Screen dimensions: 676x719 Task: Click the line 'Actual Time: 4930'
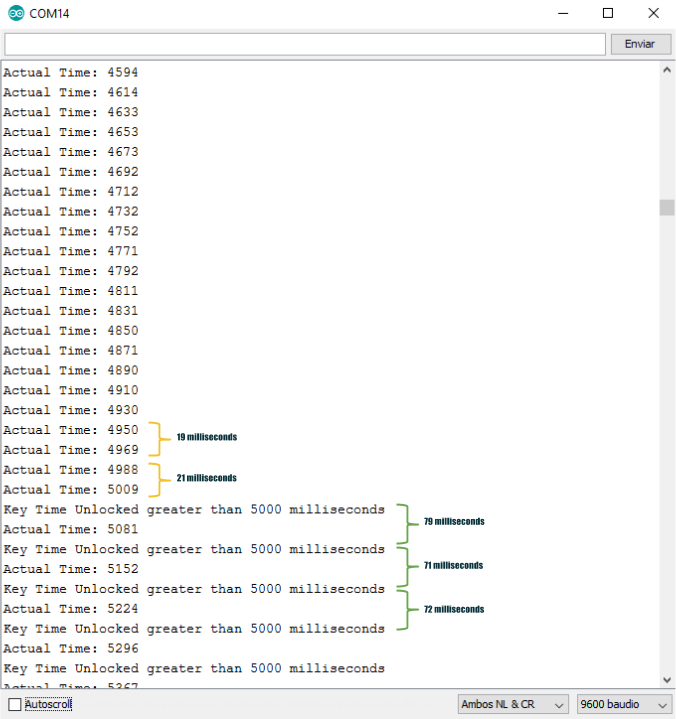click(x=71, y=410)
